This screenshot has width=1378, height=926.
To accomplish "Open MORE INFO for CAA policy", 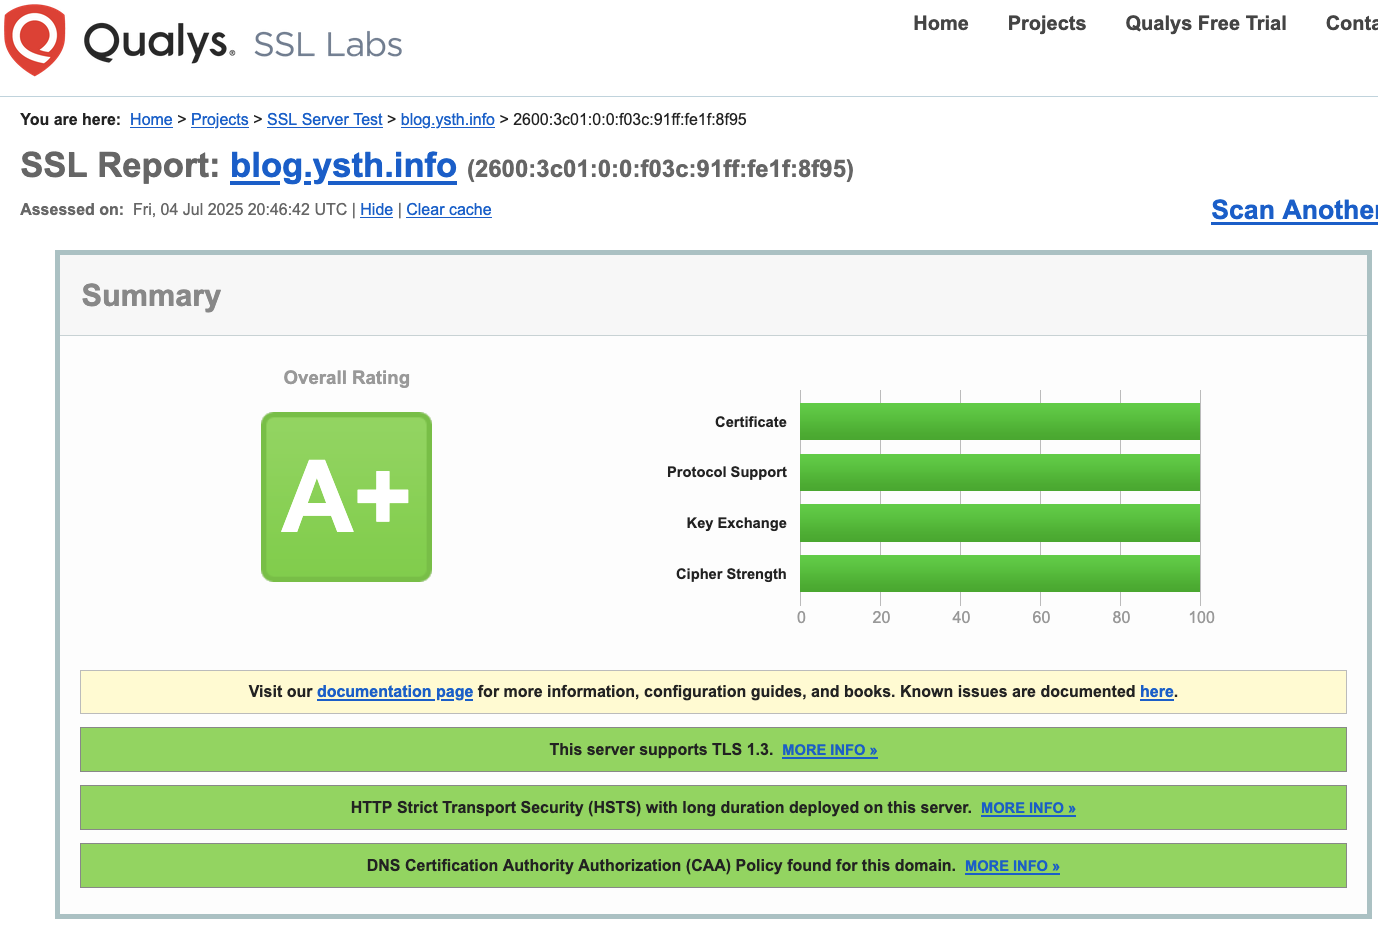I will [1012, 866].
